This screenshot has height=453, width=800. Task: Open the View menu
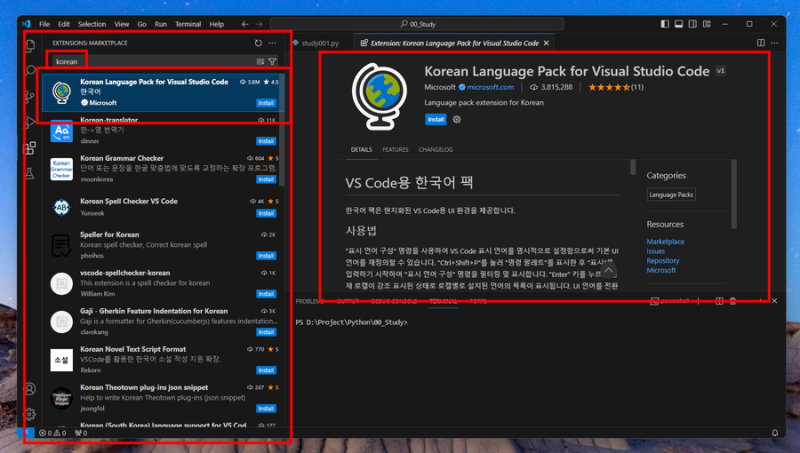(121, 24)
